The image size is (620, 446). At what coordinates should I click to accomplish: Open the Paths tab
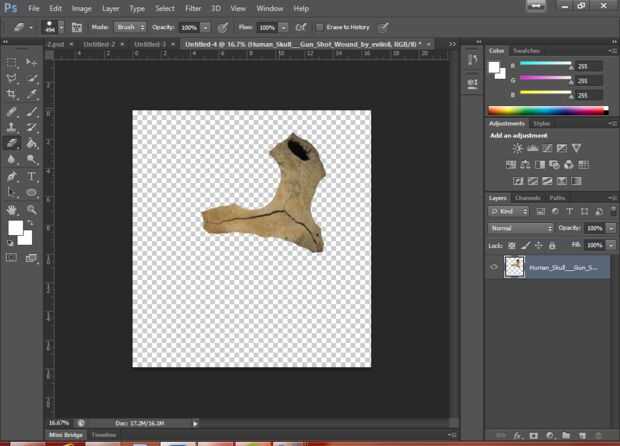(x=557, y=198)
